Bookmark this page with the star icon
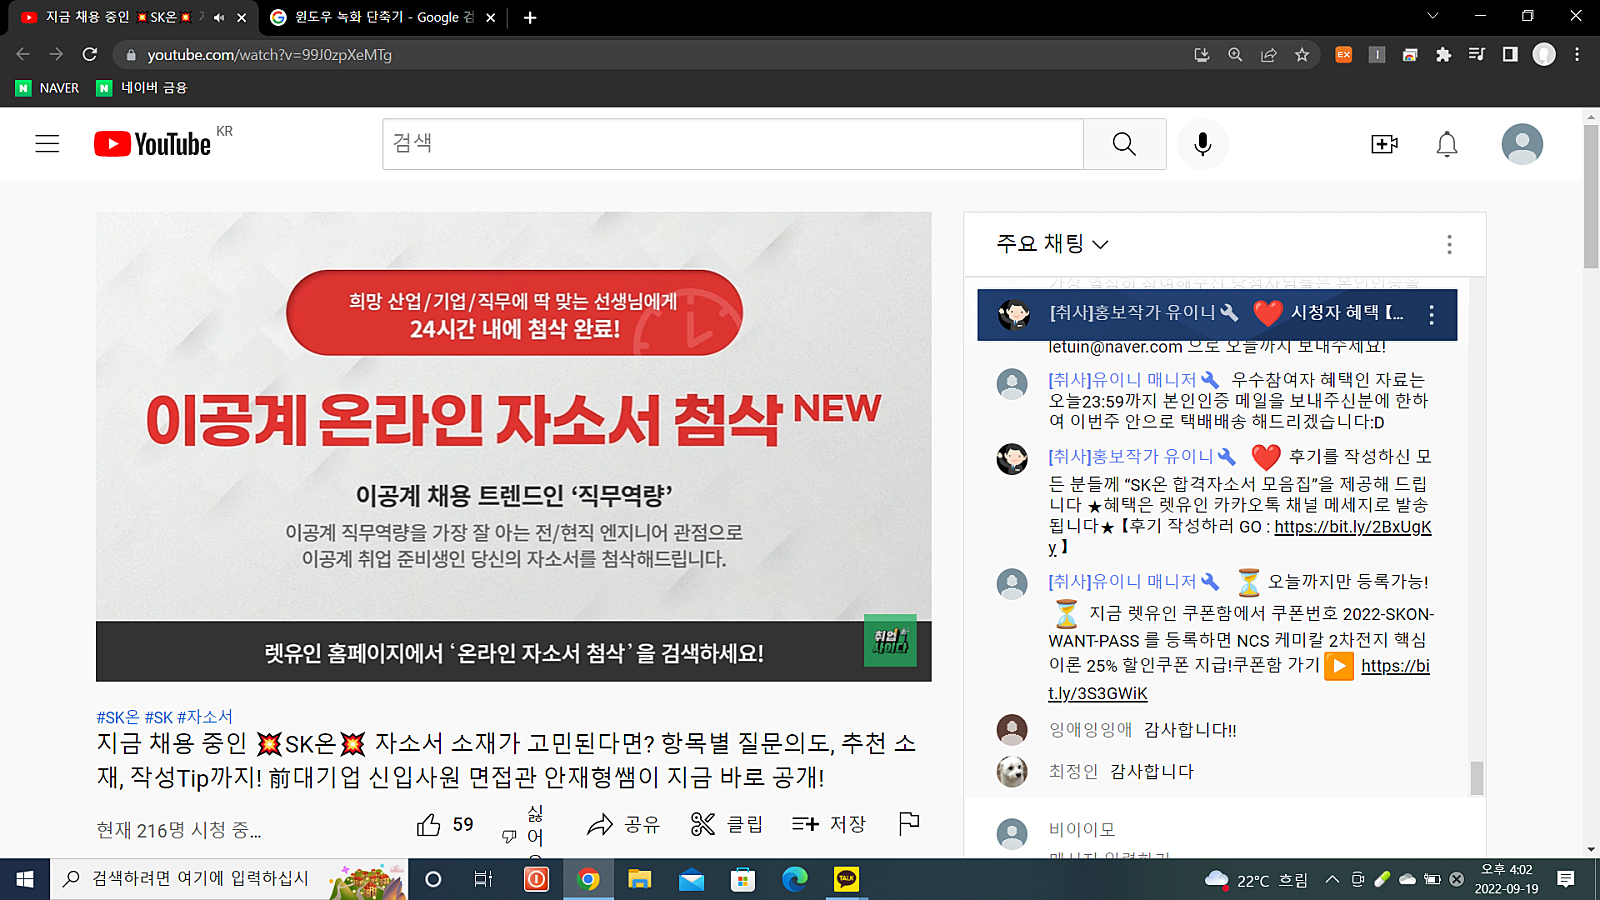This screenshot has height=900, width=1600. tap(1301, 55)
